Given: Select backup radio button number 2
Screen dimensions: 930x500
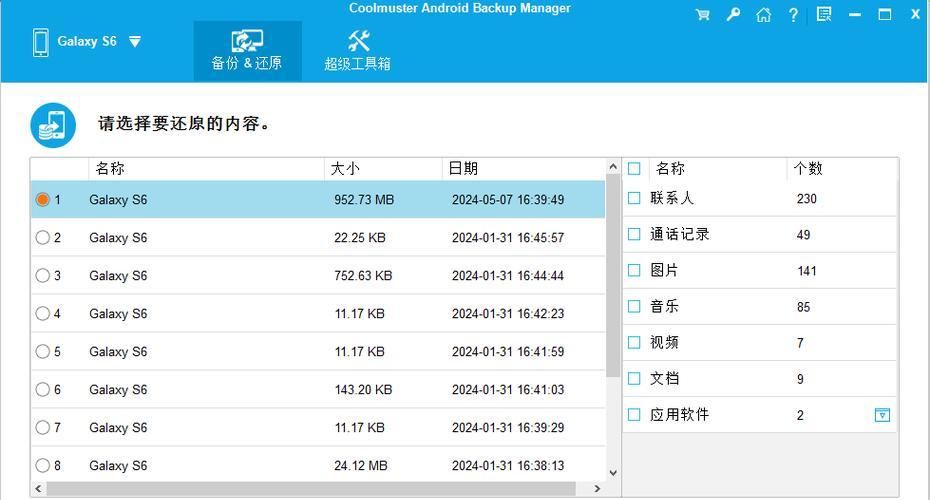Looking at the screenshot, I should pyautogui.click(x=42, y=237).
